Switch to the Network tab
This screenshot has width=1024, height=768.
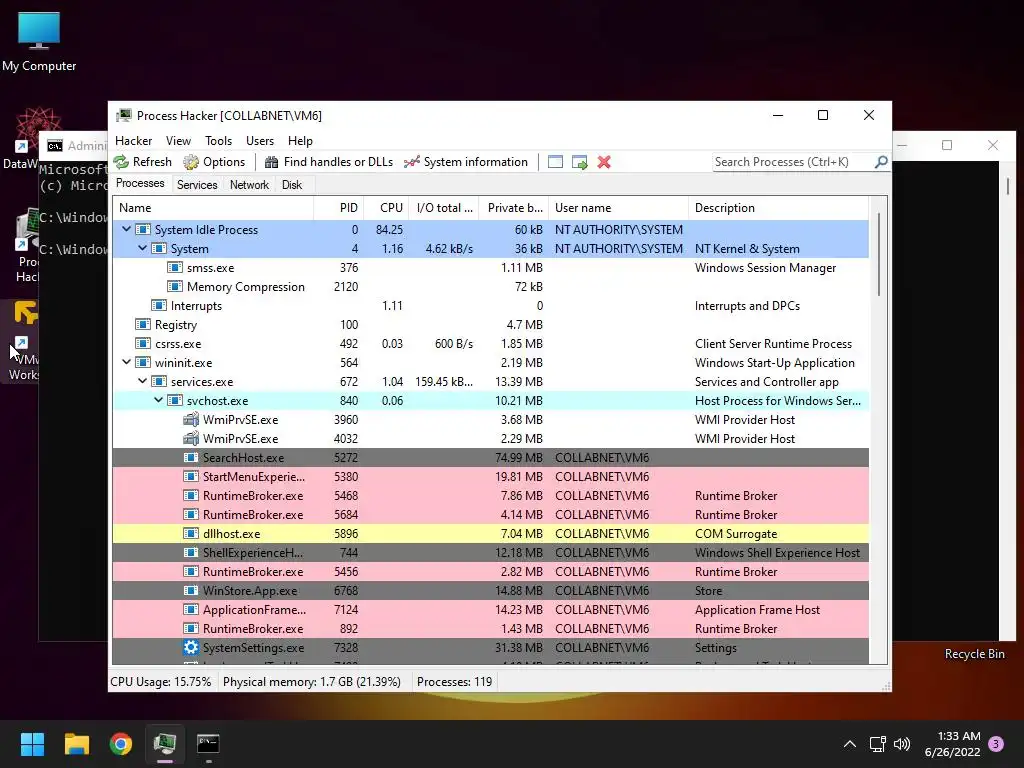[x=249, y=185]
